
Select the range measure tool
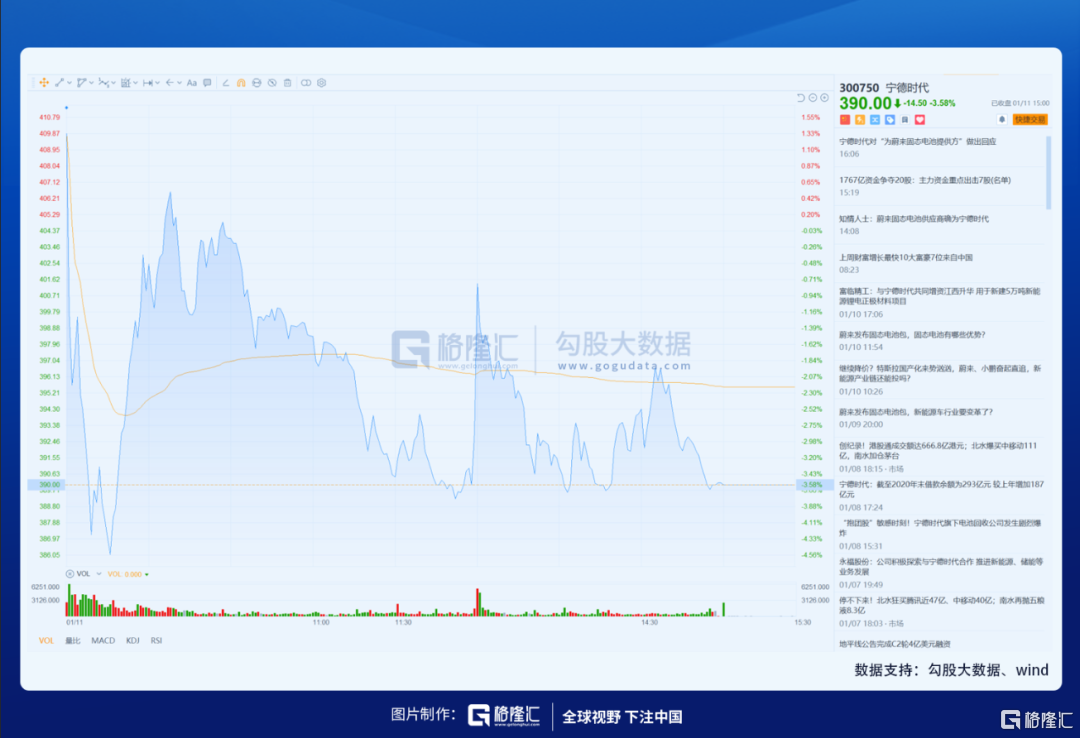[147, 83]
